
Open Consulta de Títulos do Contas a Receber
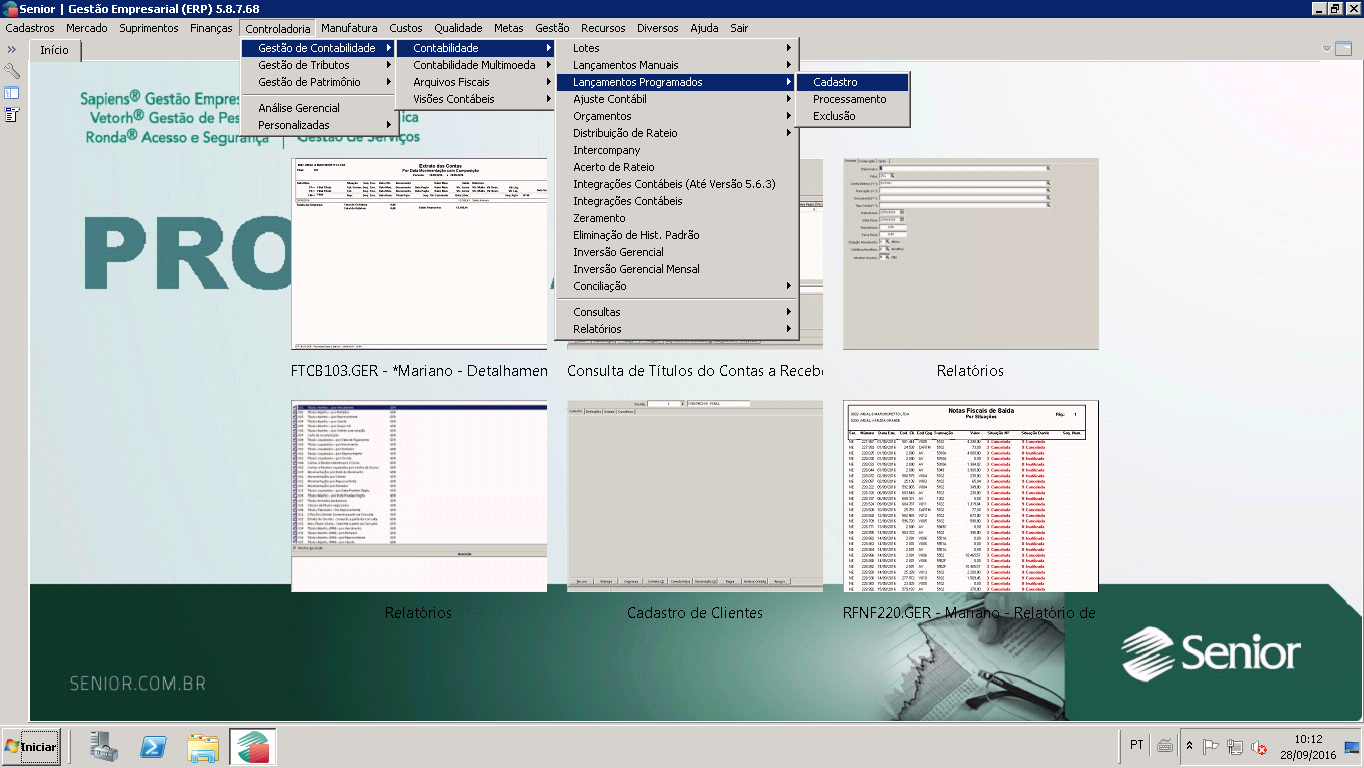coord(695,371)
